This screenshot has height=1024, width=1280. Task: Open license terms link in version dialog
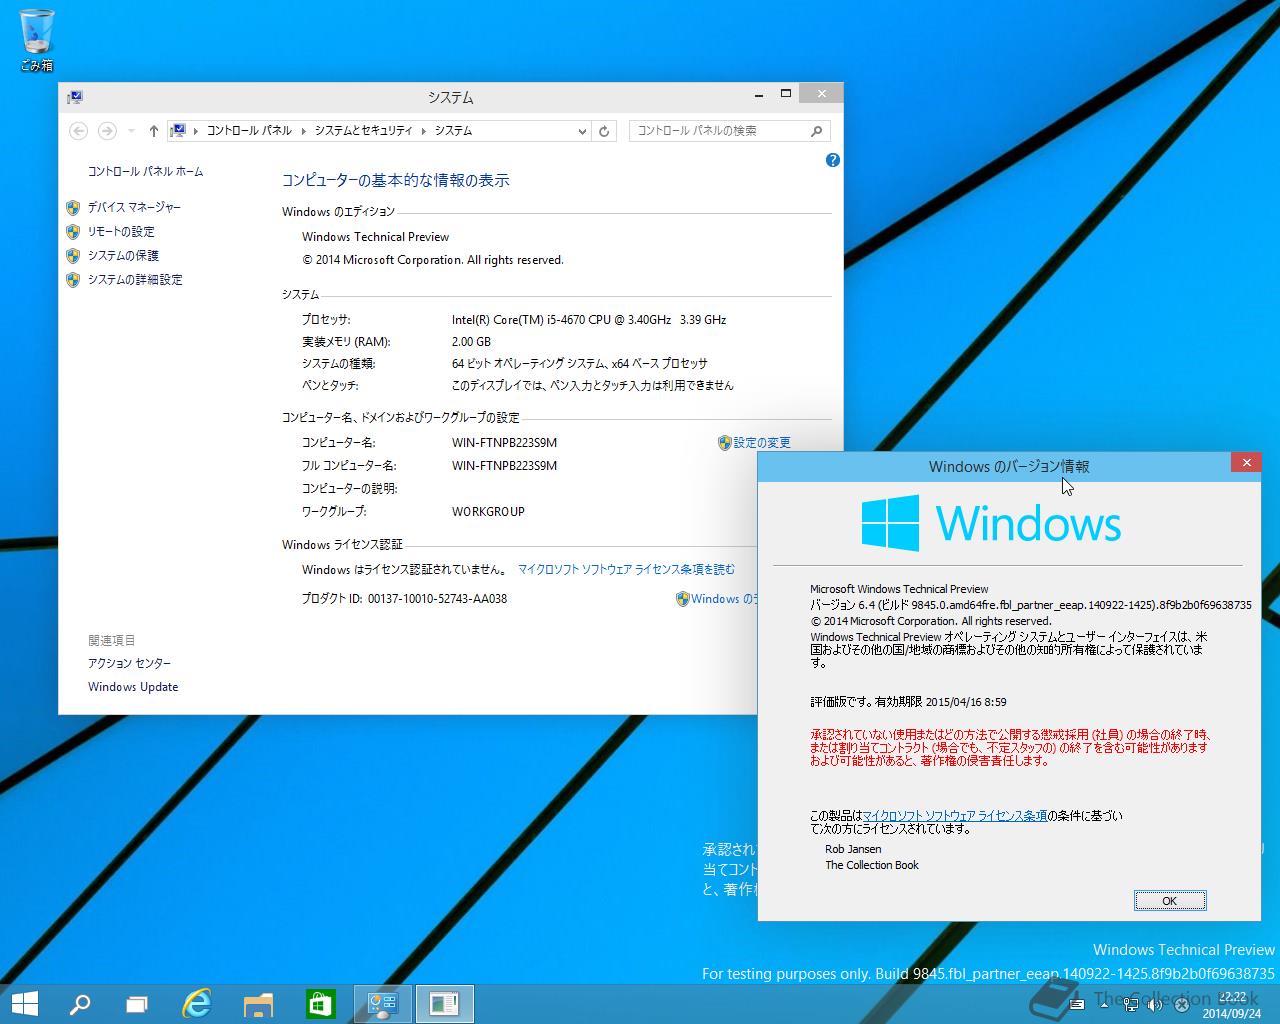(x=955, y=816)
